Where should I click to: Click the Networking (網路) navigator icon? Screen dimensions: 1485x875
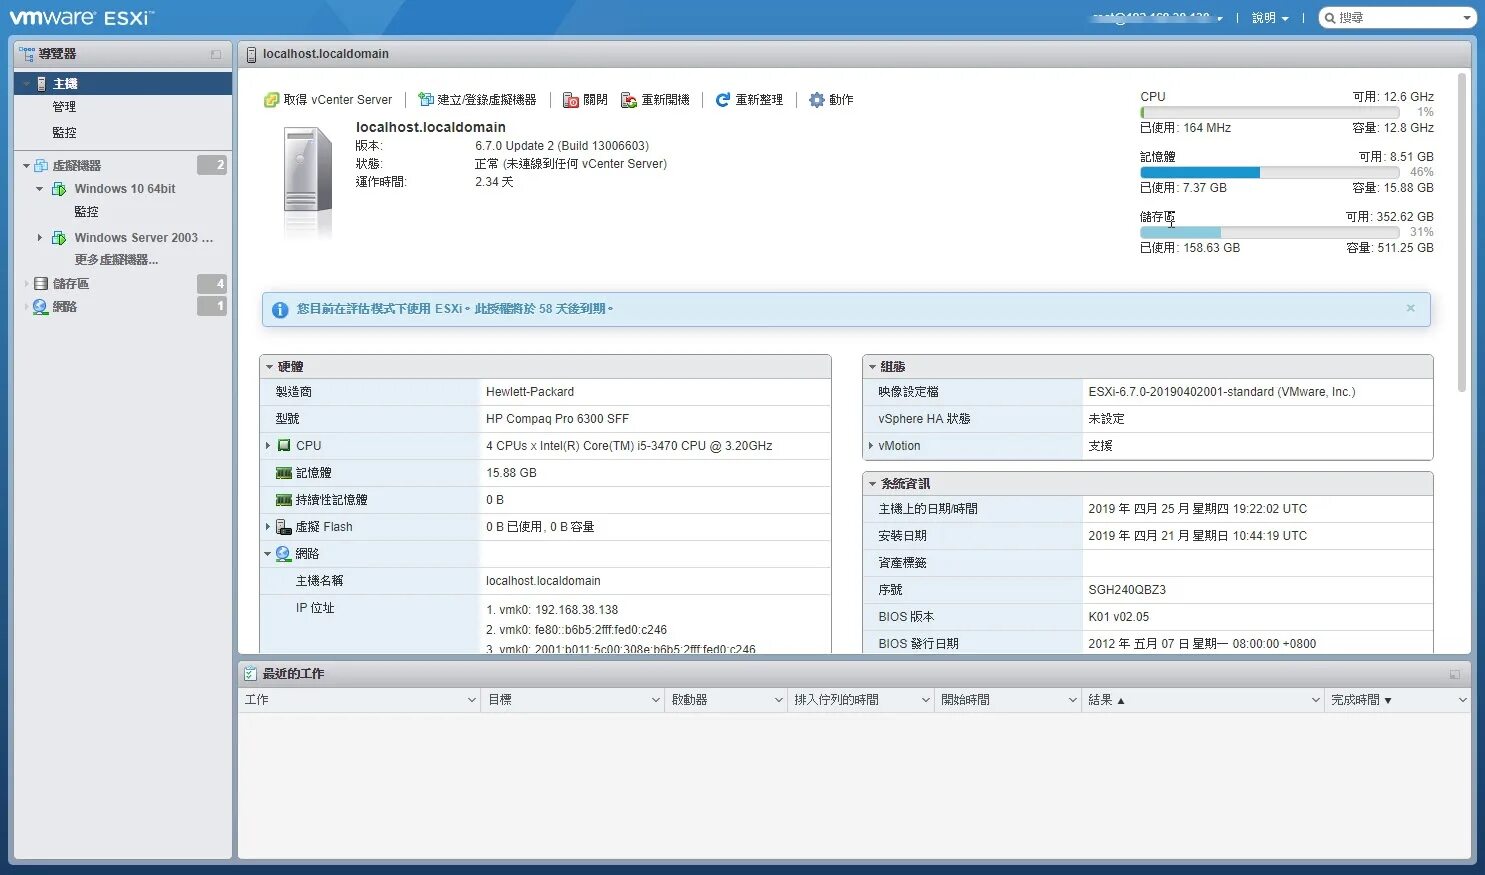[x=41, y=307]
